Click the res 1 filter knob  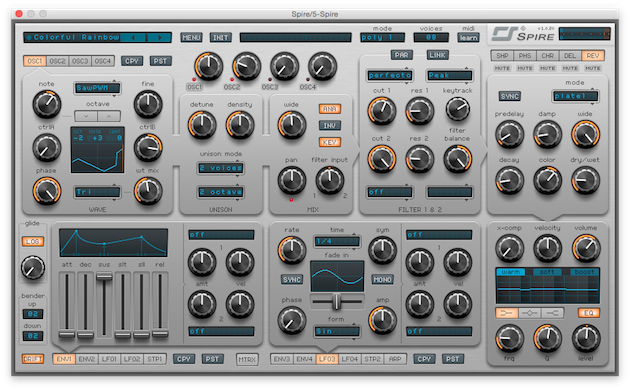coord(419,110)
